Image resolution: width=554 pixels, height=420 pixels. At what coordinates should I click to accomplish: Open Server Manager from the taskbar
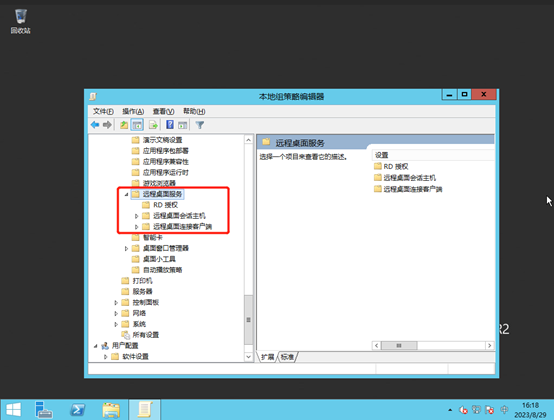(x=43, y=410)
